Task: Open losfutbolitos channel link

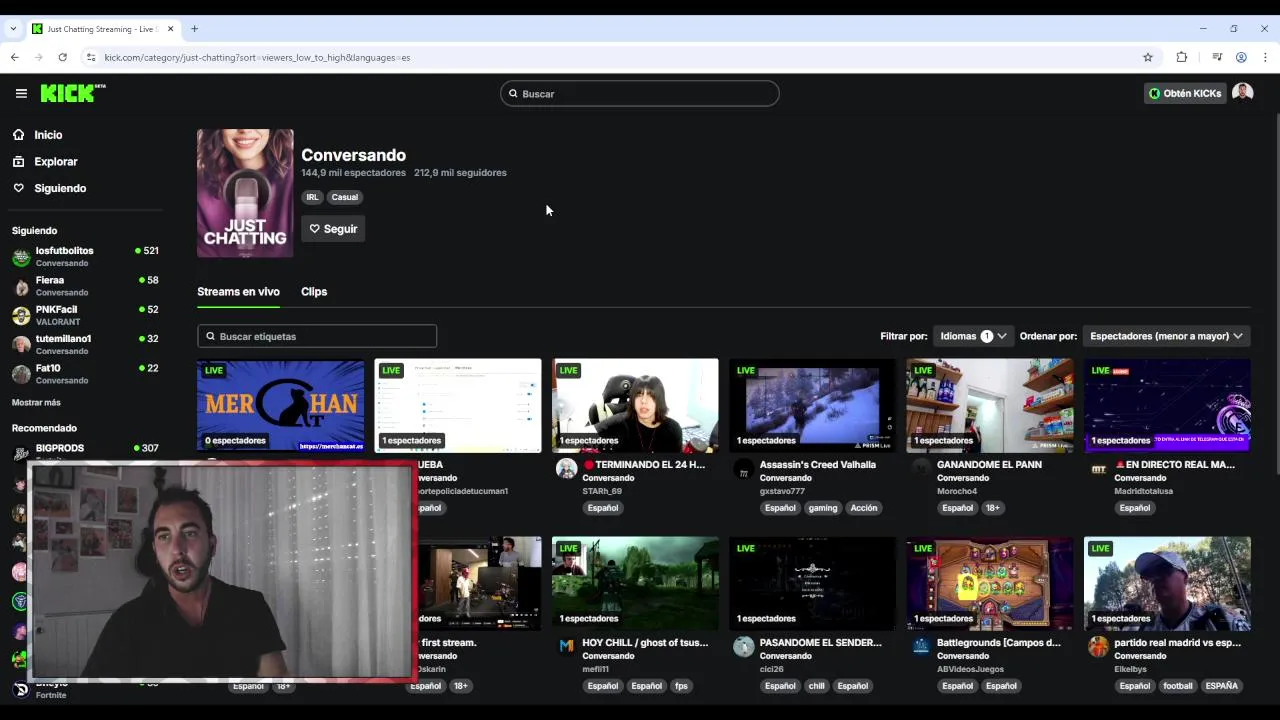Action: point(65,251)
